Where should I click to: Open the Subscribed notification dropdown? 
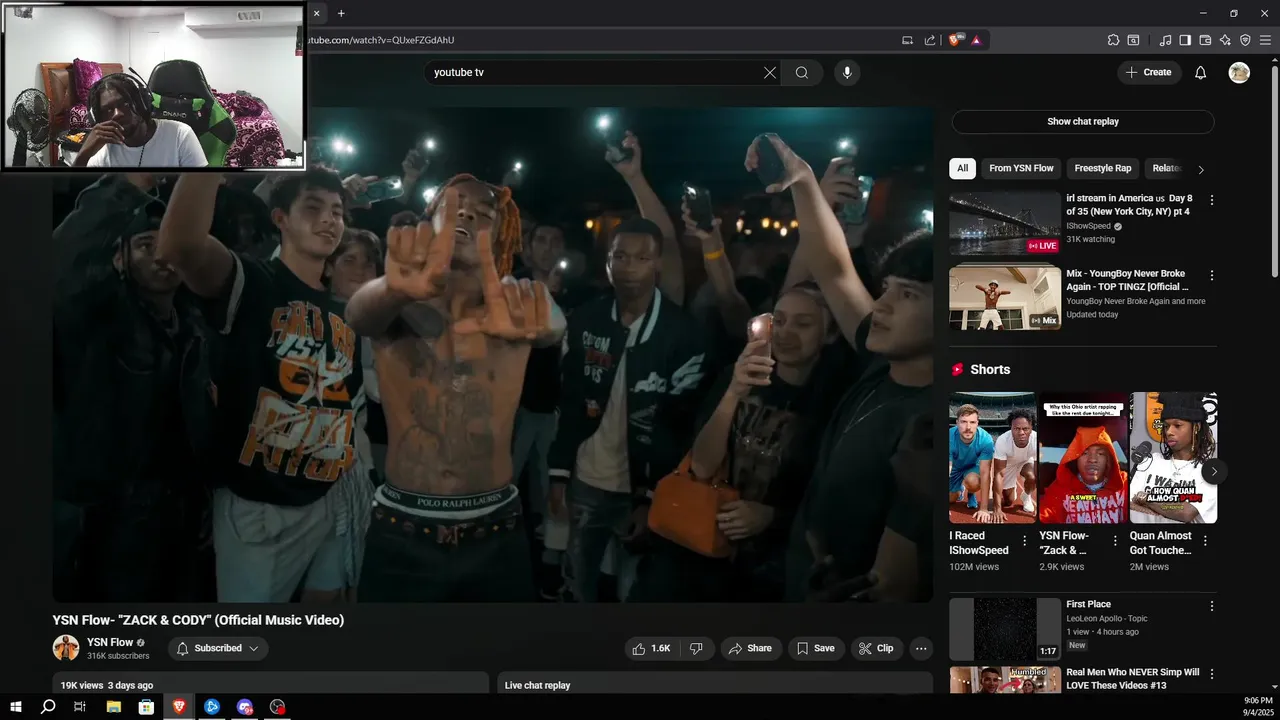tap(218, 648)
